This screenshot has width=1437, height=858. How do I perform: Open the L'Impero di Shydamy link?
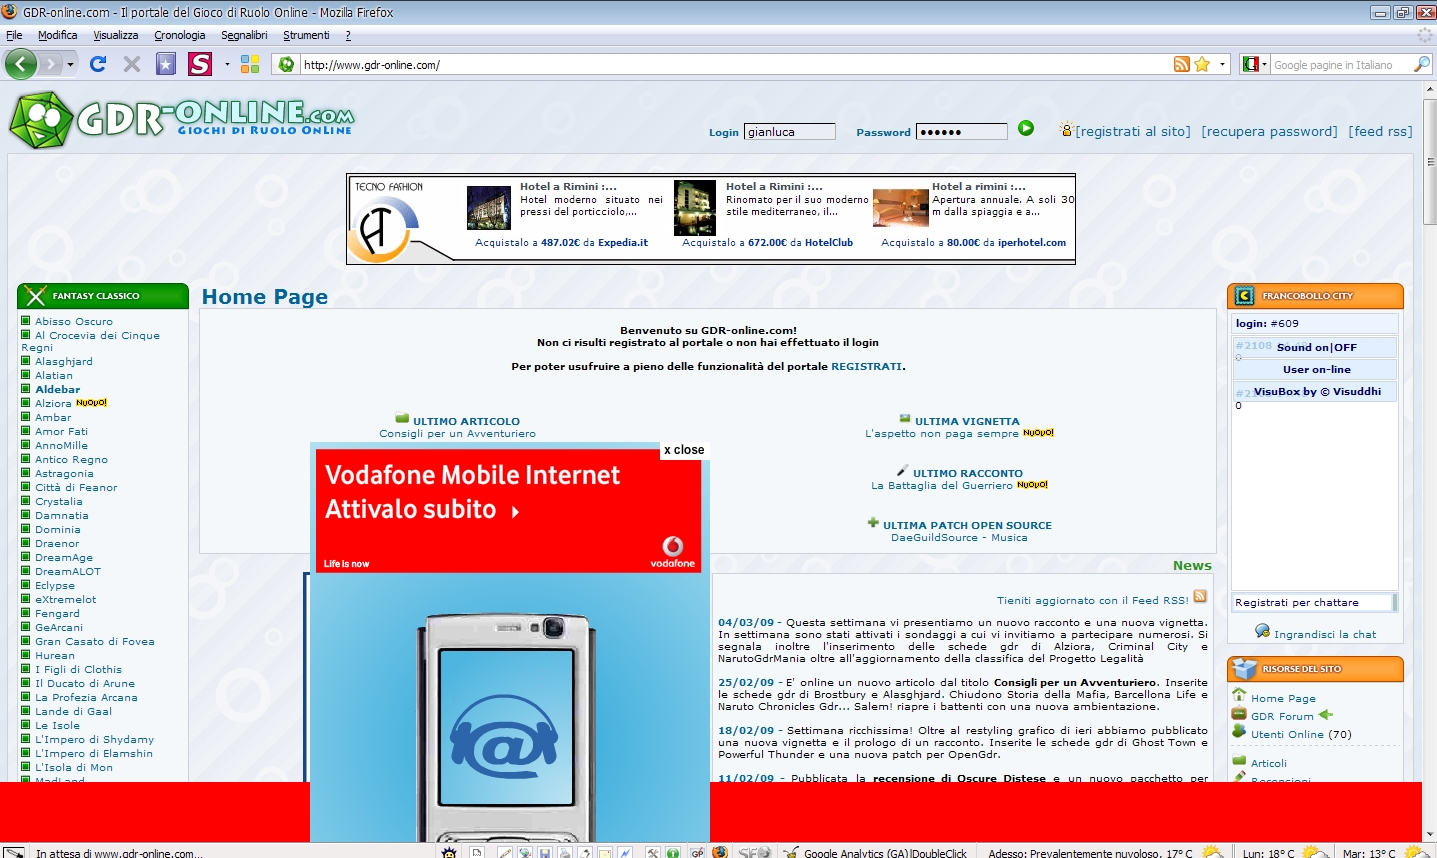94,739
